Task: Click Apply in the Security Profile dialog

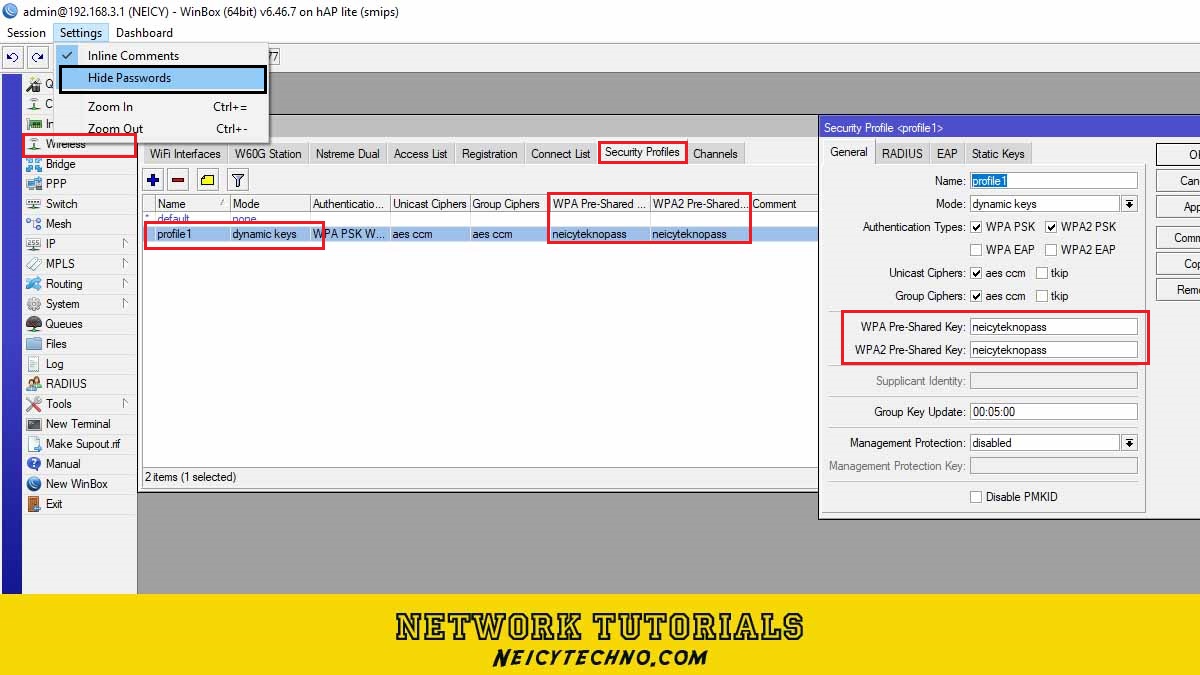Action: [x=1179, y=207]
